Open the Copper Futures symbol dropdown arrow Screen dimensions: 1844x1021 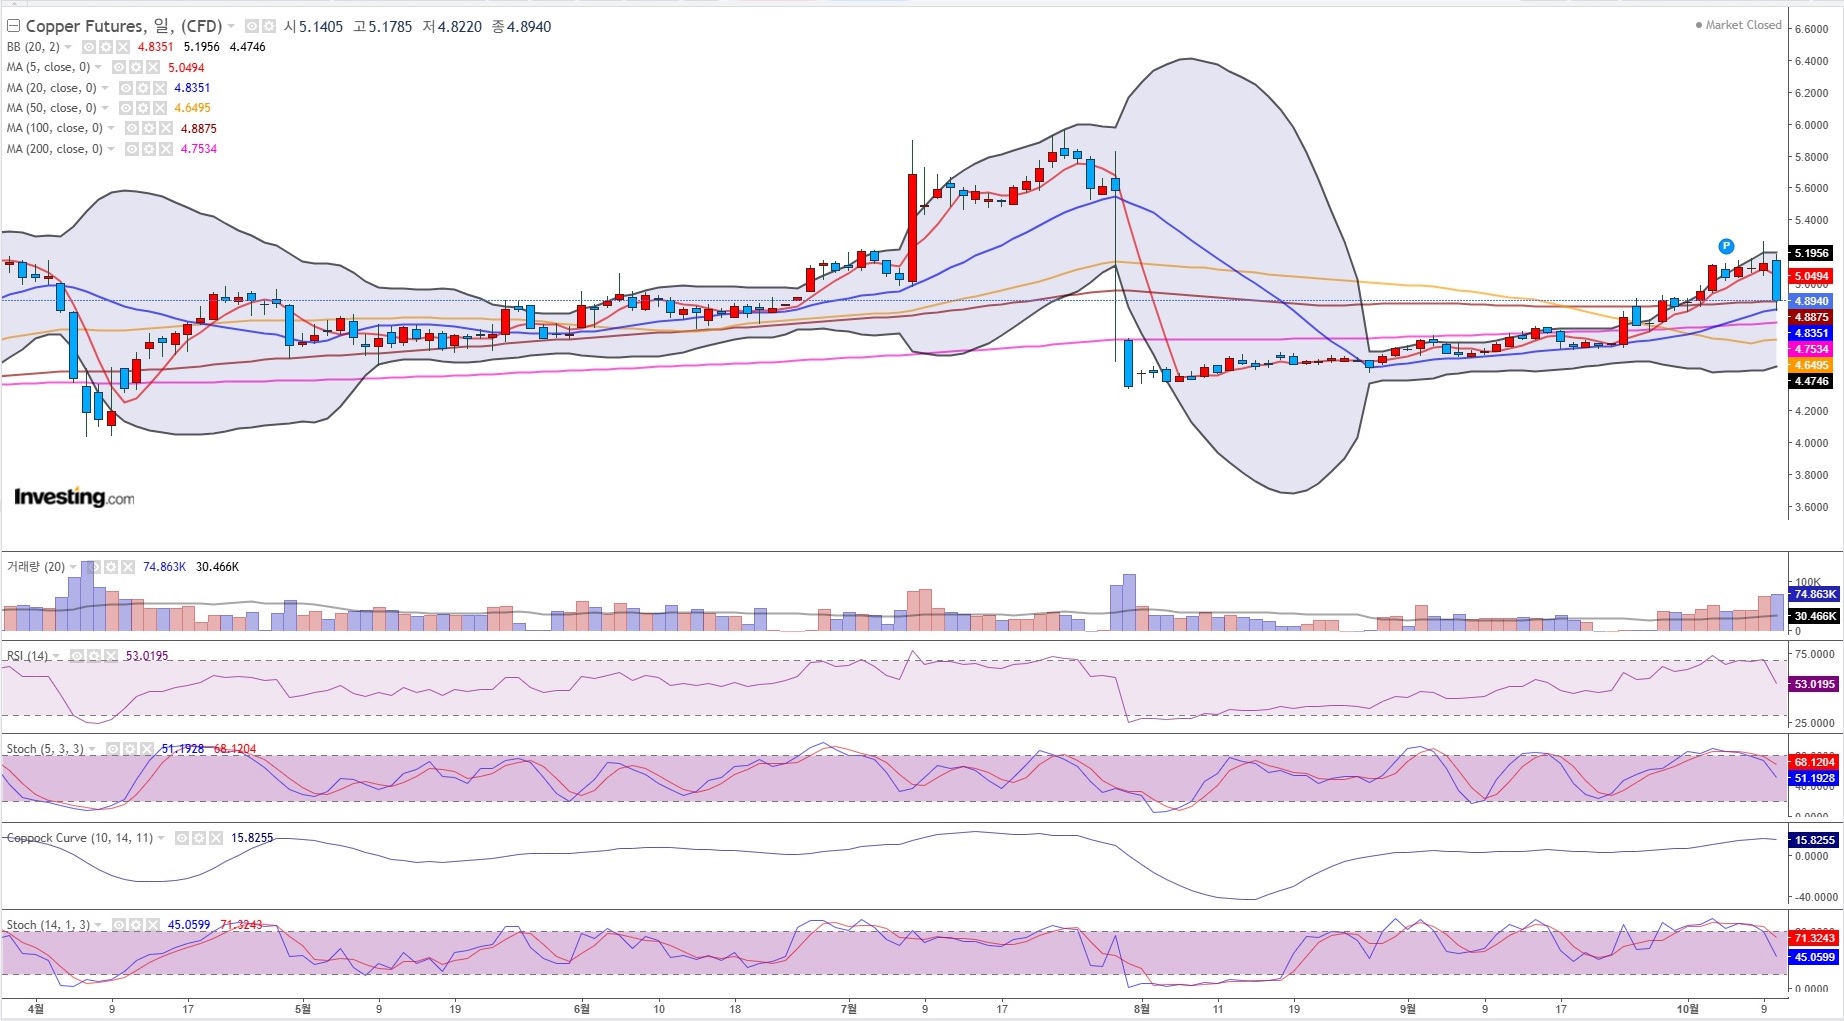232,27
